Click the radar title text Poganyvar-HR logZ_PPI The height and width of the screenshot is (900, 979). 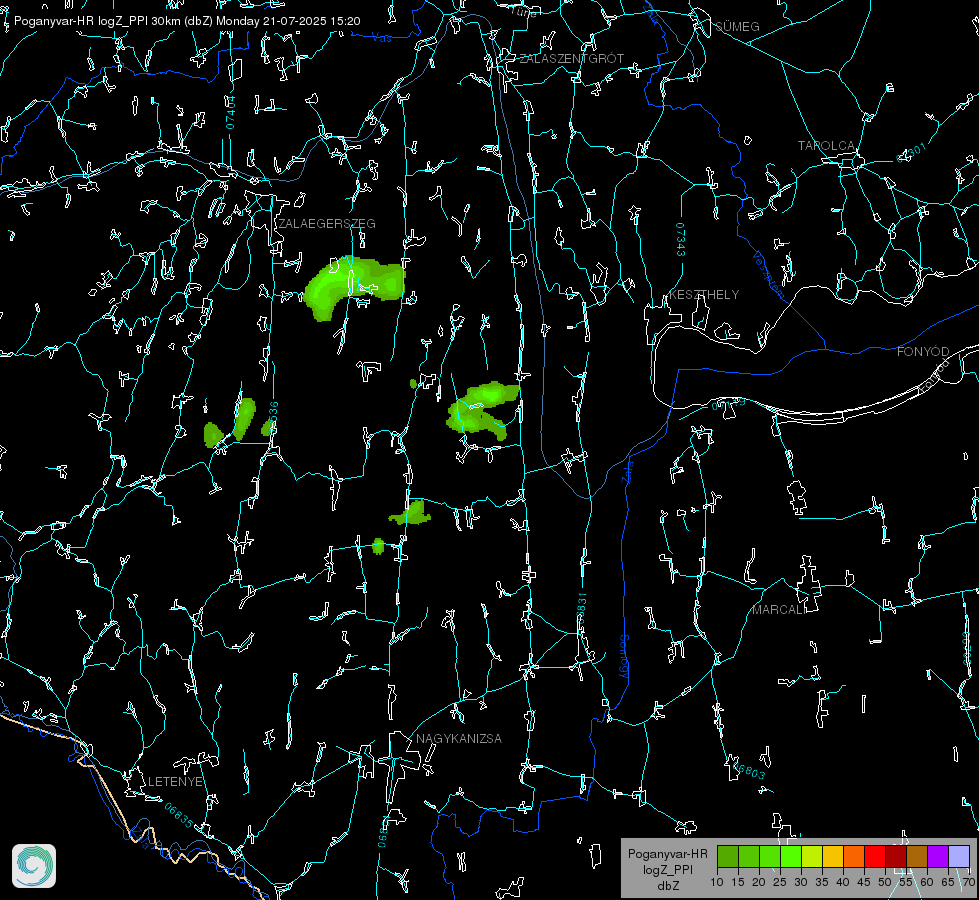(81, 21)
